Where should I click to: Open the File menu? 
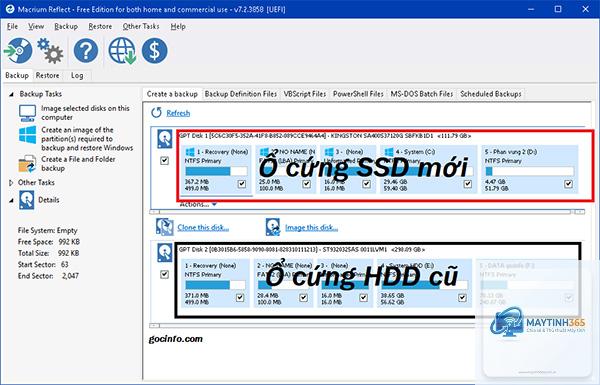tap(12, 26)
